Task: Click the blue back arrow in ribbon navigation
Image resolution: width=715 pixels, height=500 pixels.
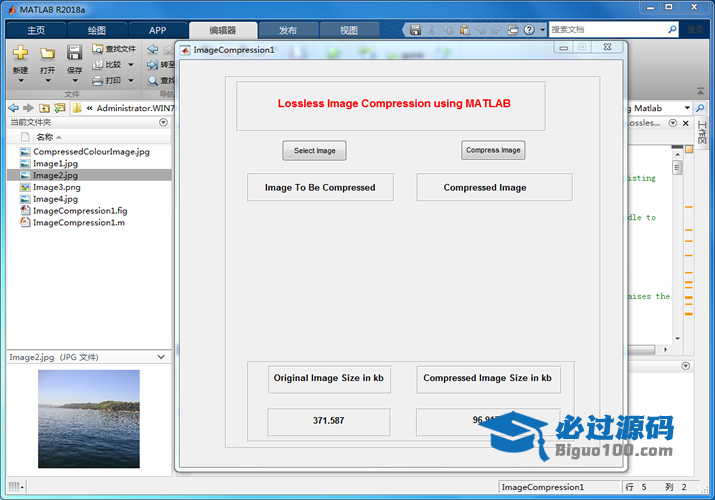Action: pos(153,49)
